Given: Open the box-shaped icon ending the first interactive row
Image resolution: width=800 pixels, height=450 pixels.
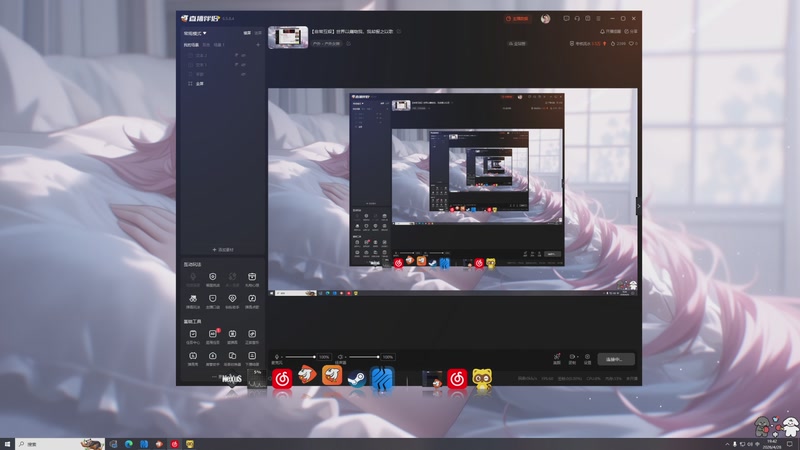Looking at the screenshot, I should [252, 279].
